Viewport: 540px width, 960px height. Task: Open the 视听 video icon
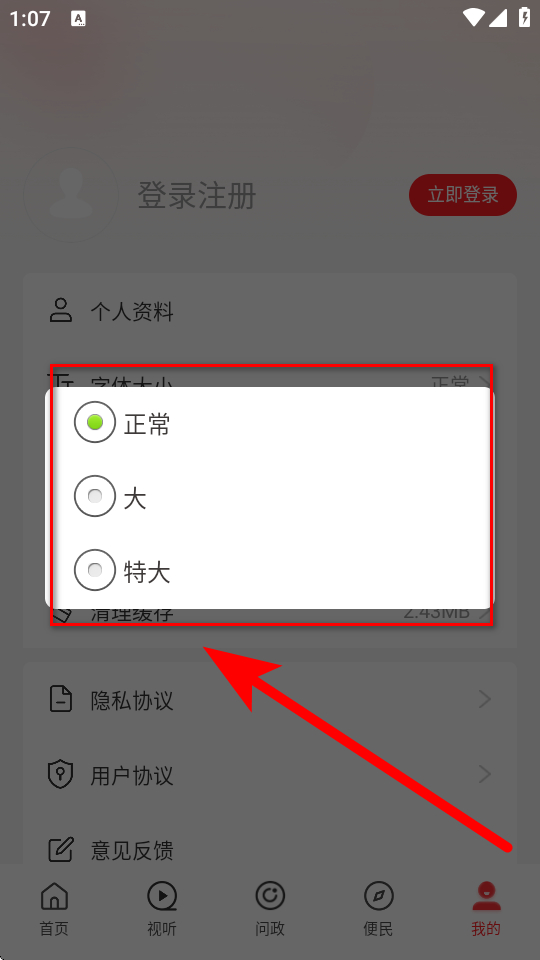[162, 896]
